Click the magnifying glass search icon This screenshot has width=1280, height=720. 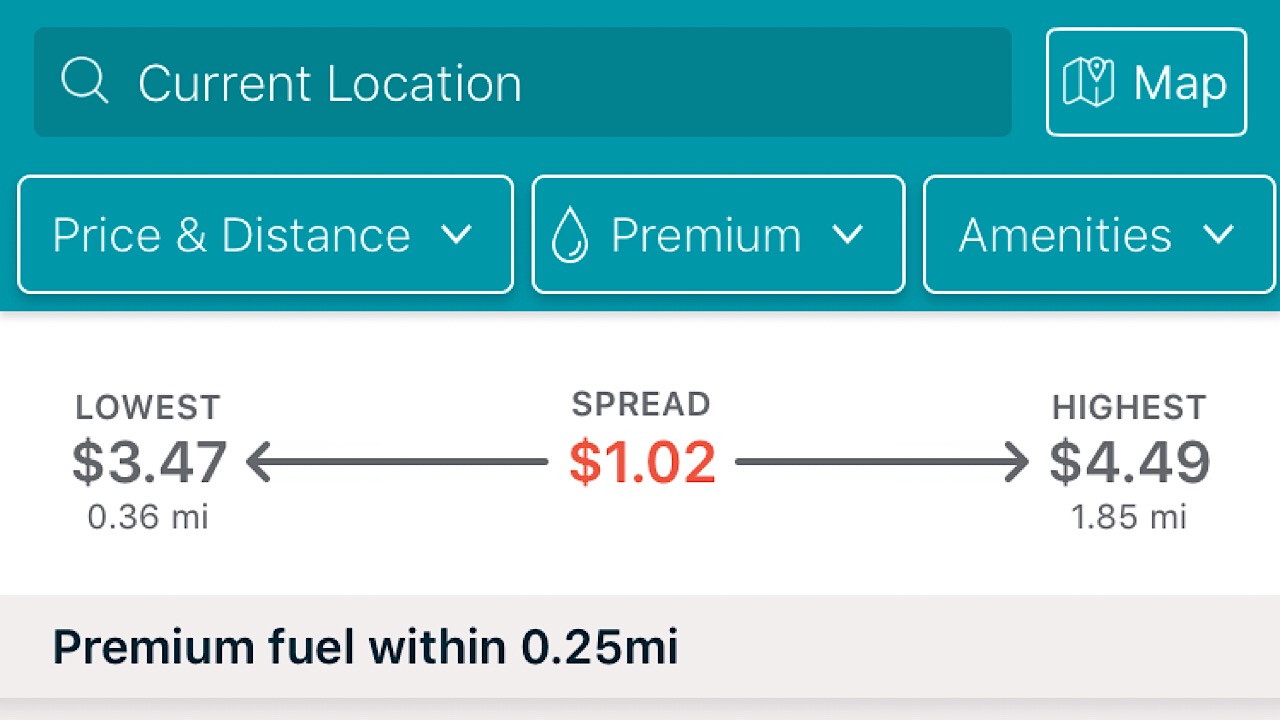tap(84, 82)
